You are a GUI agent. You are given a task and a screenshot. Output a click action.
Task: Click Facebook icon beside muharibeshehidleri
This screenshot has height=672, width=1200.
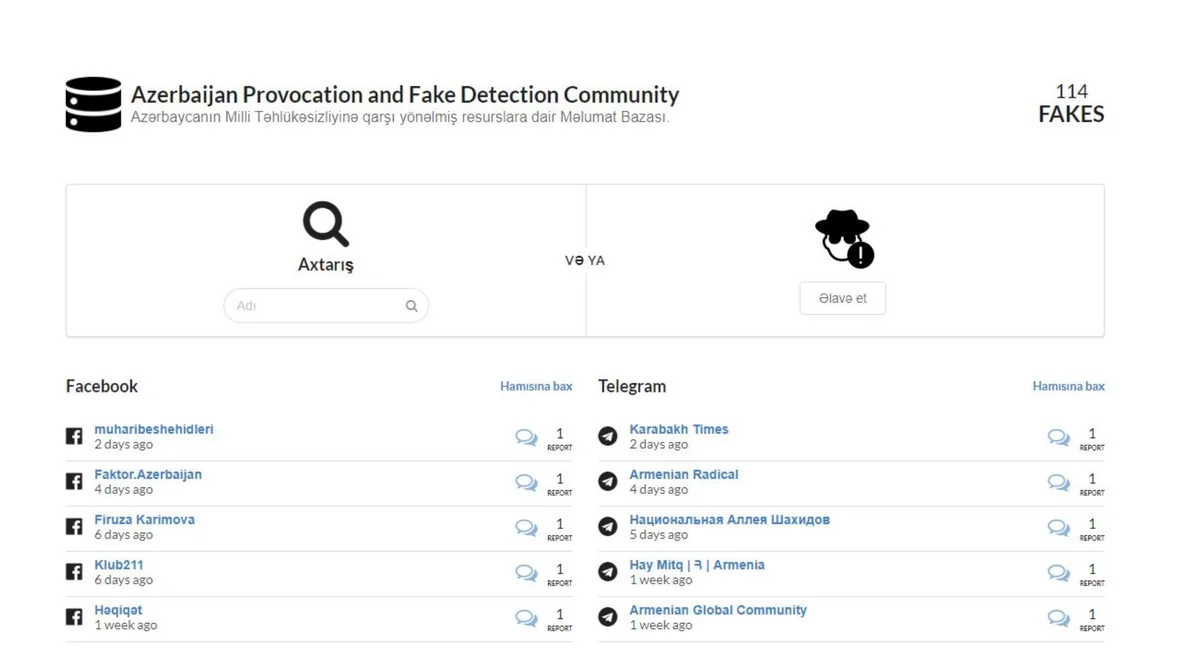74,436
